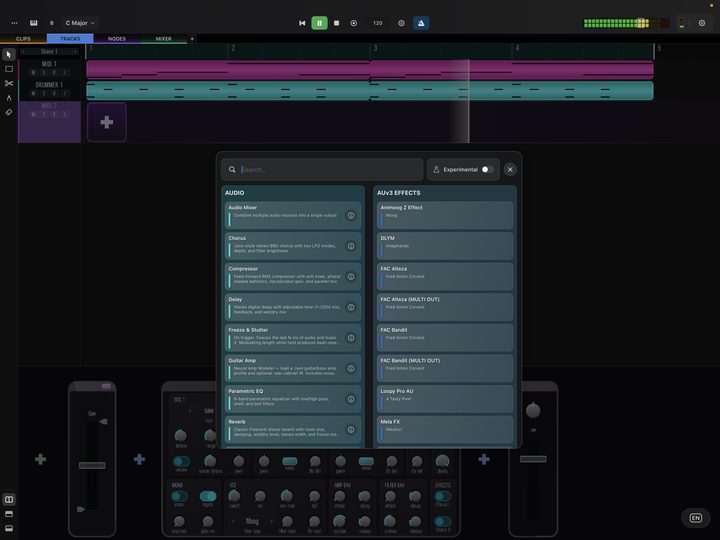Click bar 3 marker on timeline ruler
The image size is (720, 540).
pyautogui.click(x=375, y=48)
